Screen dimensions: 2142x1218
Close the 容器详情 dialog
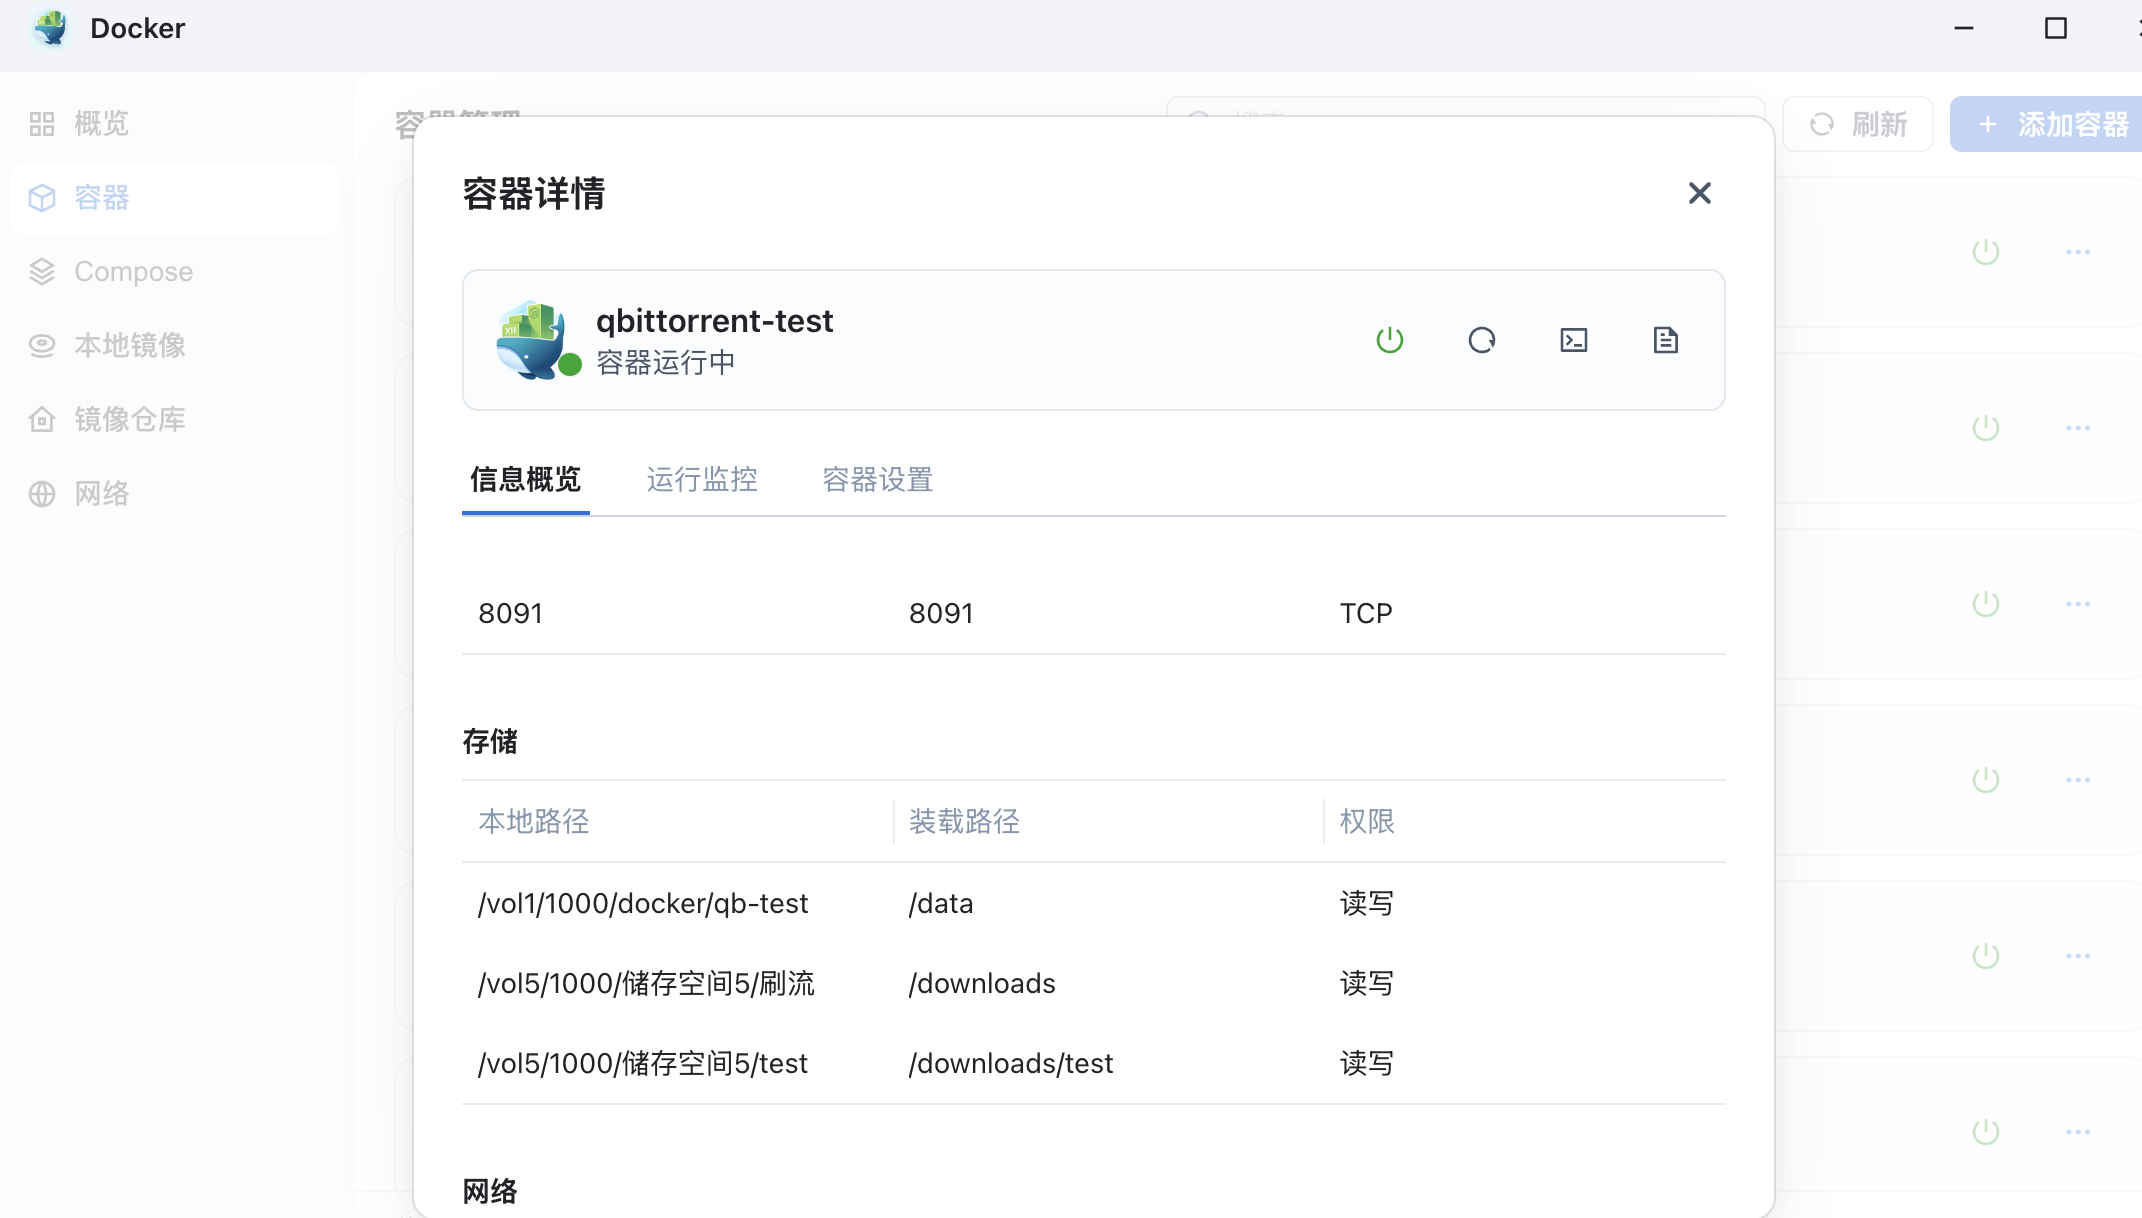[1700, 193]
